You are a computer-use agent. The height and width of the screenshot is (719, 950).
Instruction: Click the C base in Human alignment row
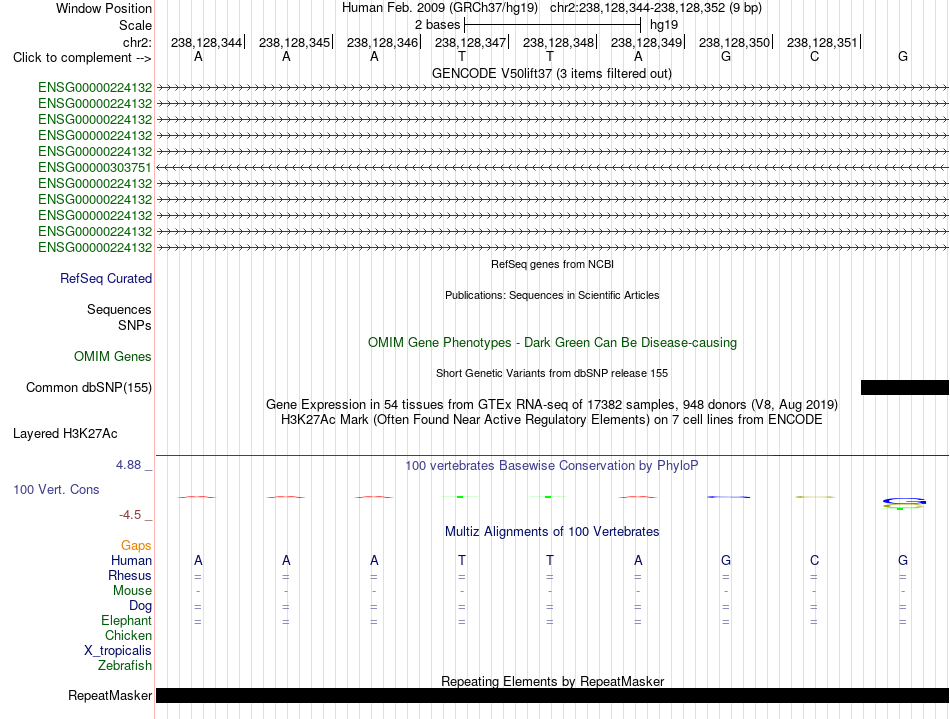click(814, 560)
